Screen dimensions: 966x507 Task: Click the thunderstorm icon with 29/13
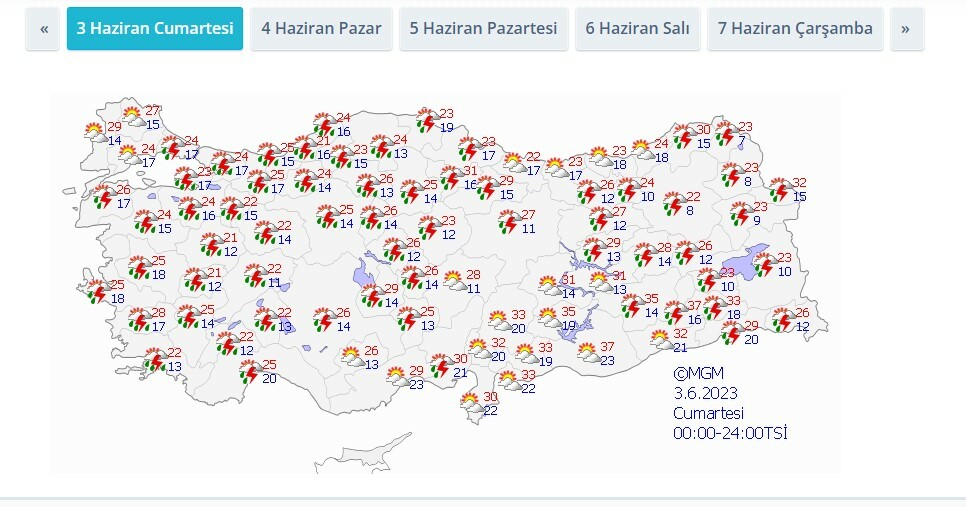pos(594,249)
